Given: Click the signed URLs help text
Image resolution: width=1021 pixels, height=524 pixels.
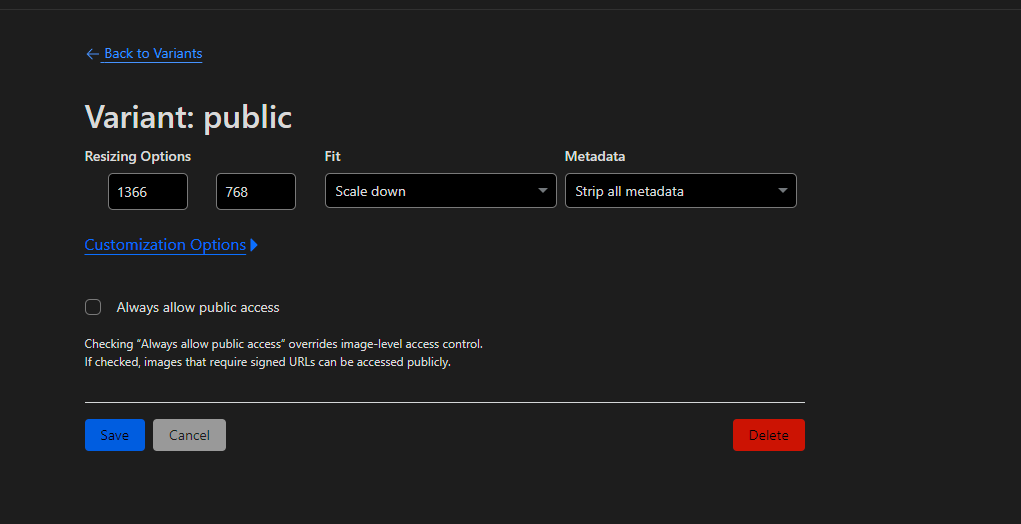Looking at the screenshot, I should click(267, 362).
